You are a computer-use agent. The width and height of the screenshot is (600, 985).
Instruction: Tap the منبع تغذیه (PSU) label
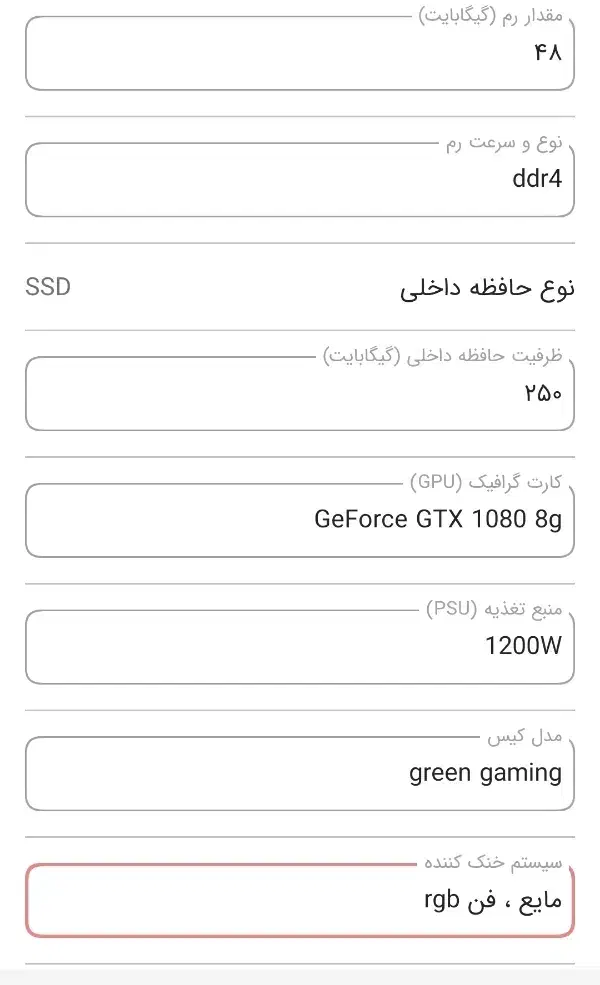(x=495, y=610)
